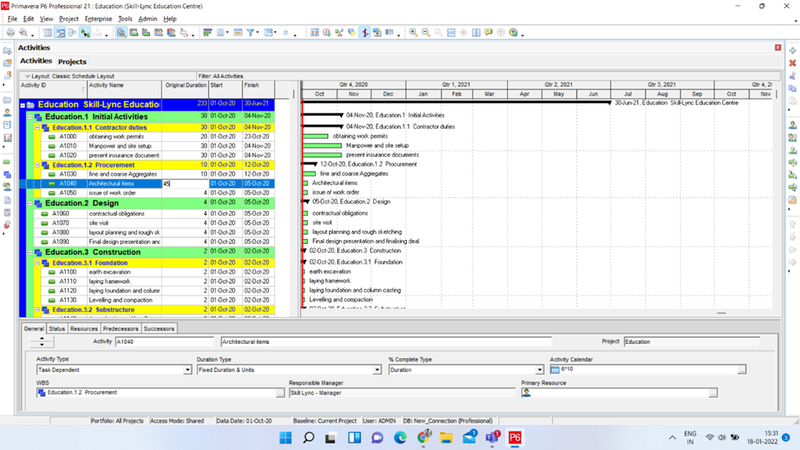Click the yellow speech-bubble hint help icon

pos(488,33)
